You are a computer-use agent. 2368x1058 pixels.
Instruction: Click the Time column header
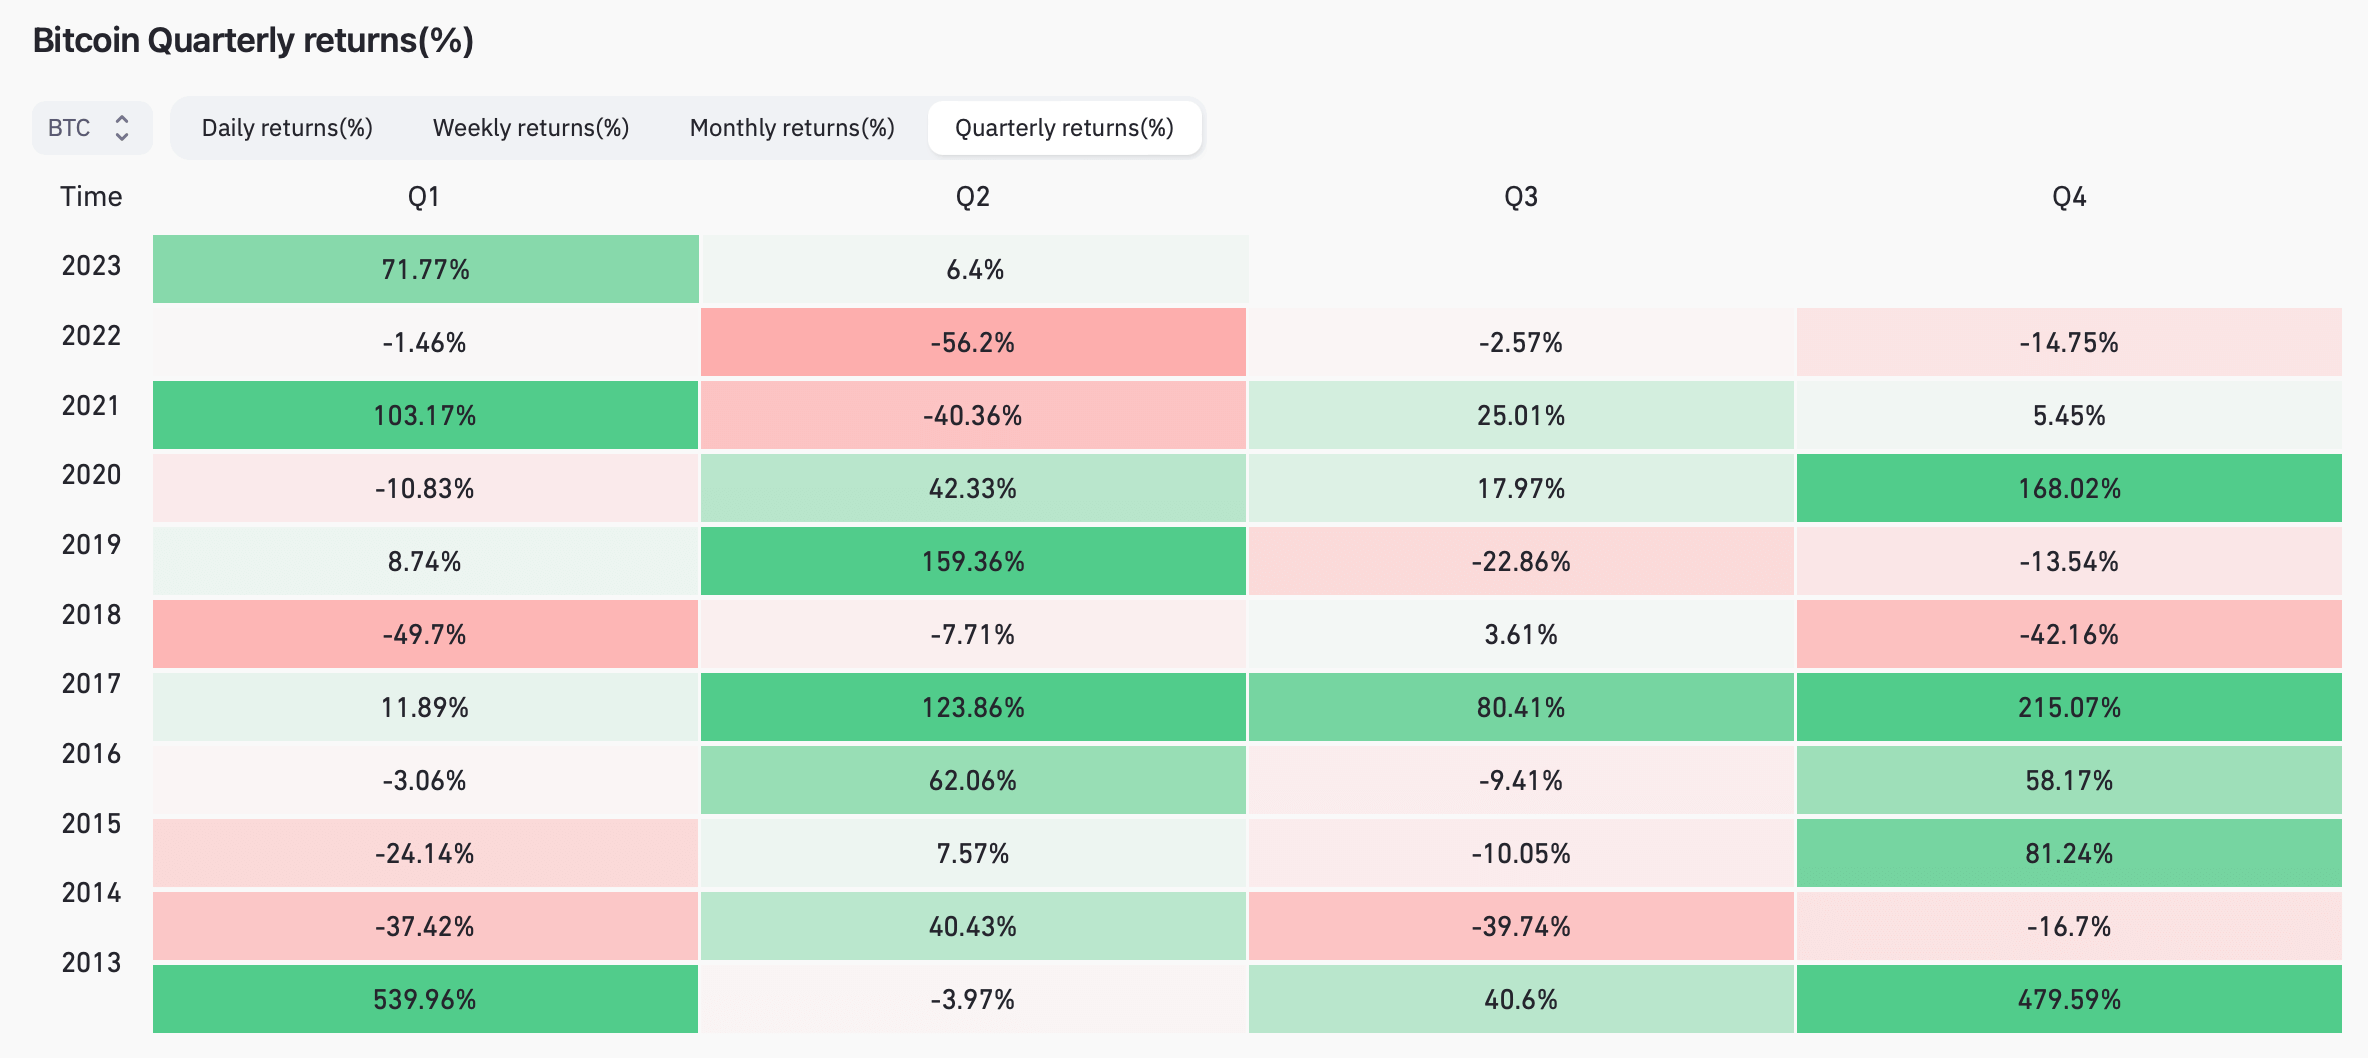91,197
